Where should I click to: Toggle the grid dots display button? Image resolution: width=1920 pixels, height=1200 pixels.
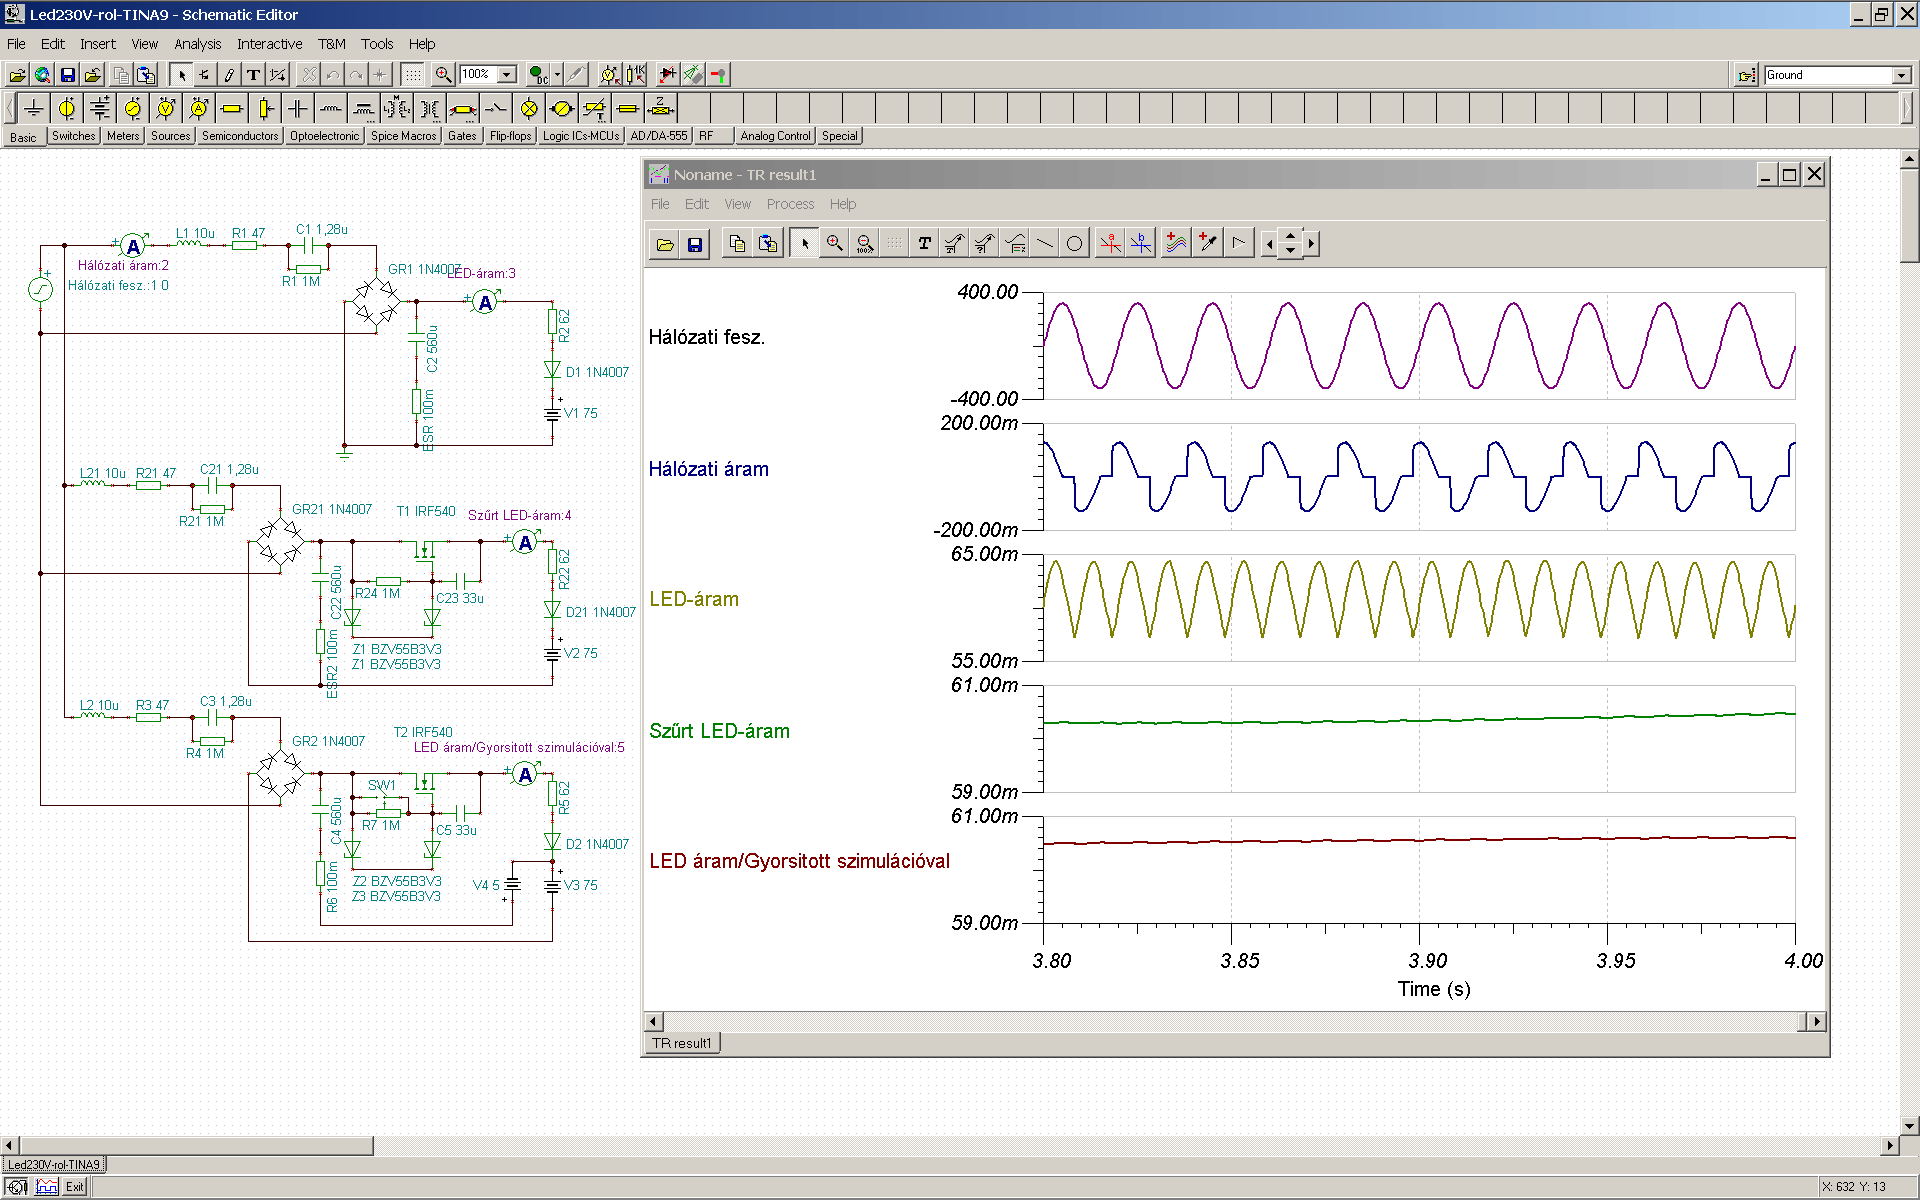pos(412,75)
